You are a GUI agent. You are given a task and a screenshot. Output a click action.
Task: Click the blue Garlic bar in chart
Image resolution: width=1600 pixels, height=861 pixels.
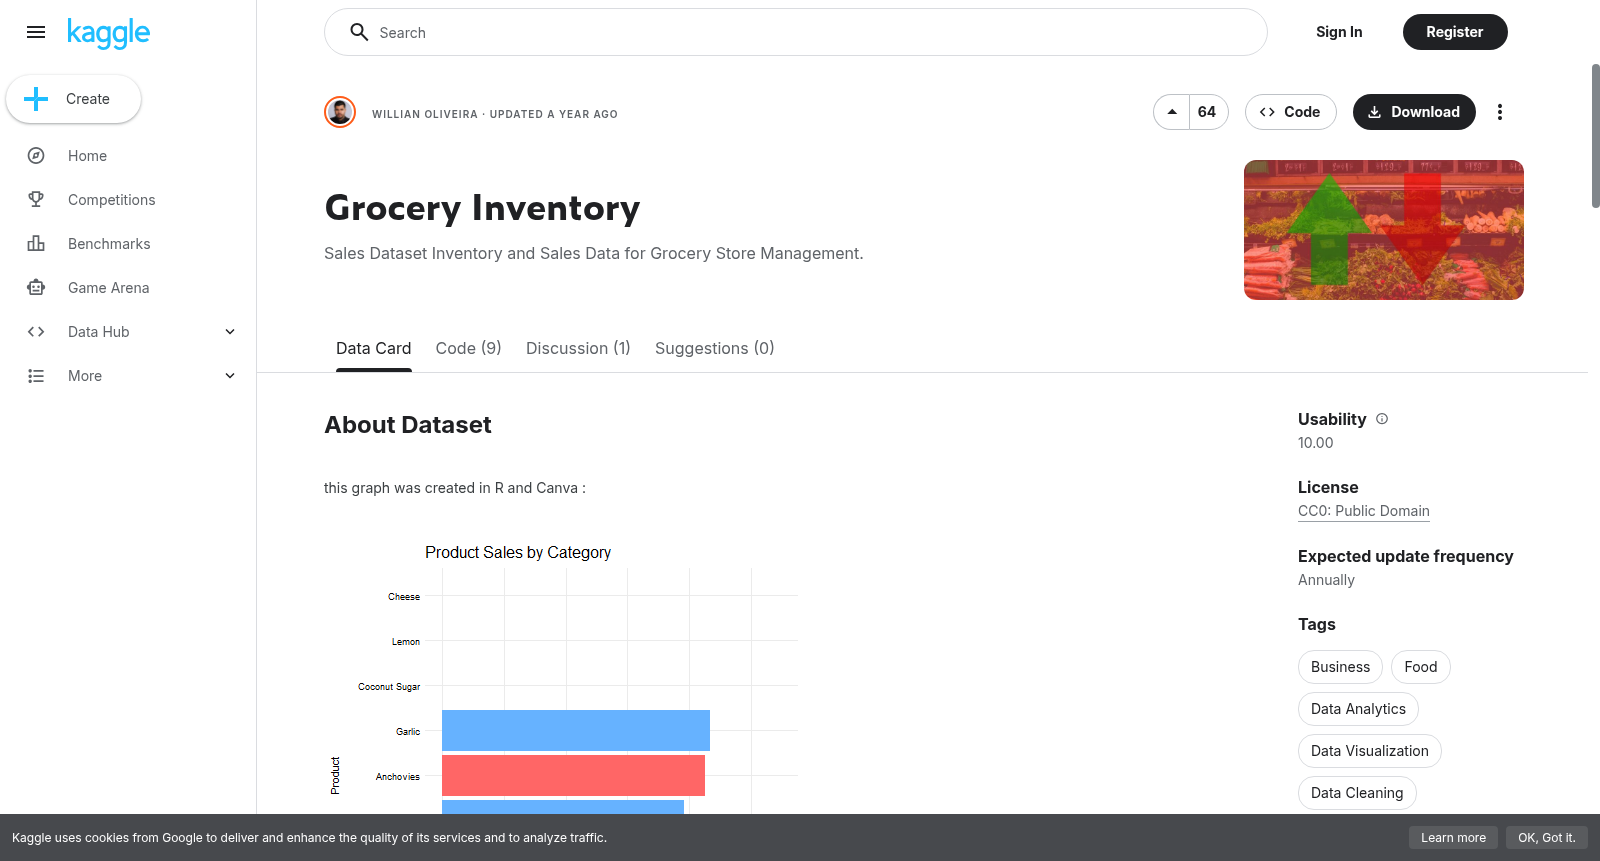point(576,730)
